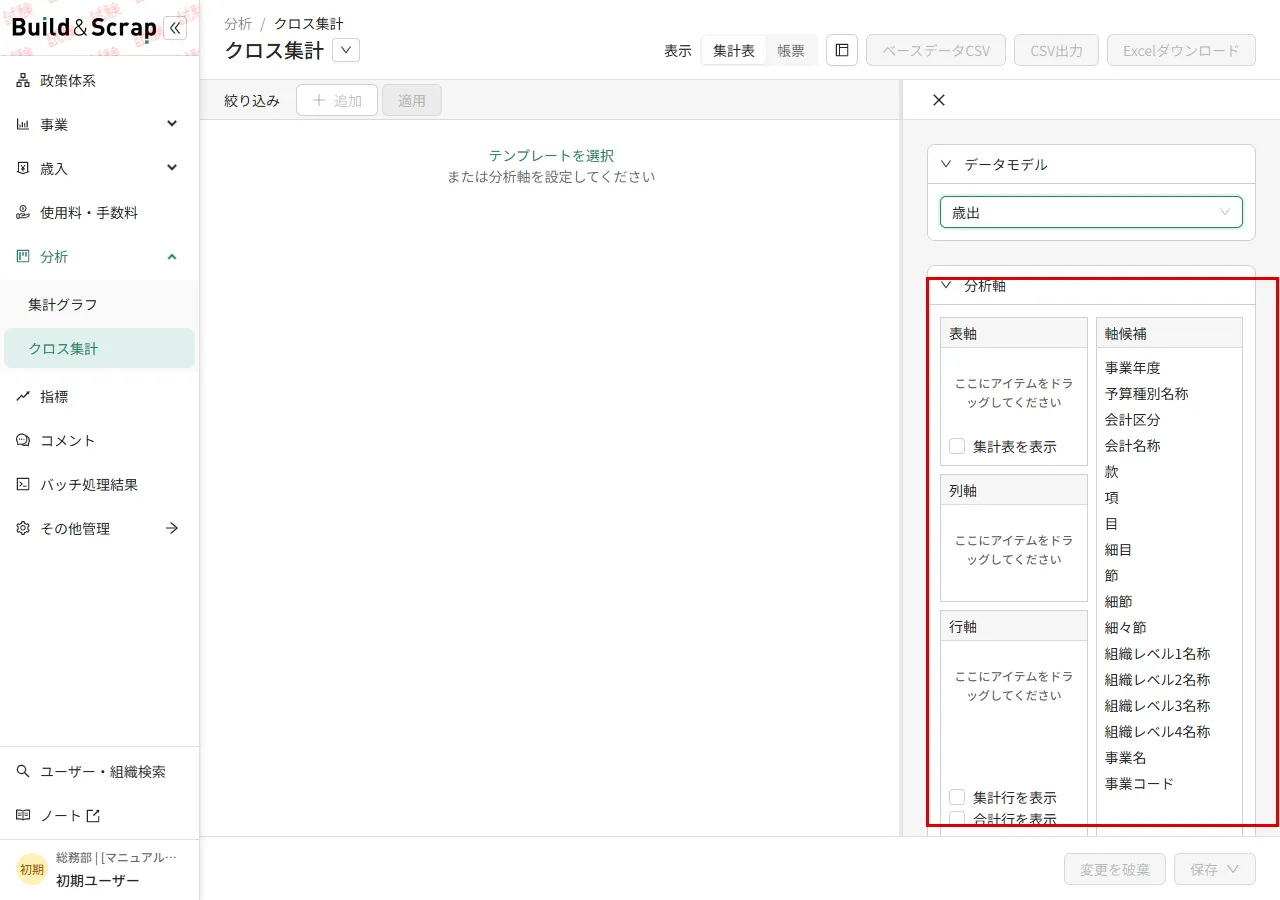Click the 分析 board icon
Image resolution: width=1280 pixels, height=900 pixels.
[x=23, y=257]
